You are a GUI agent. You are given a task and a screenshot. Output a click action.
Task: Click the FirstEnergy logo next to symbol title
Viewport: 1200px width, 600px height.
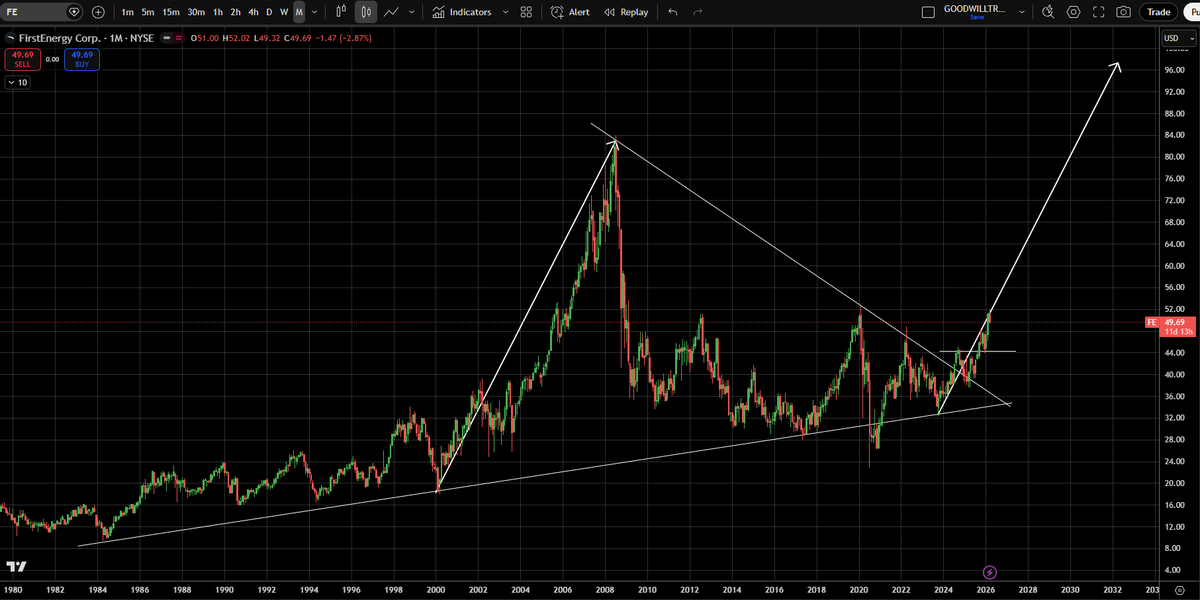(x=10, y=38)
